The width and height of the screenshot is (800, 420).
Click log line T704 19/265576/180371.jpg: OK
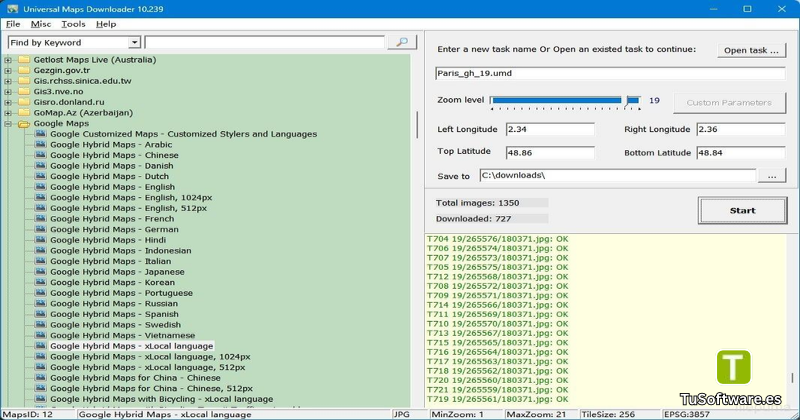pyautogui.click(x=497, y=239)
